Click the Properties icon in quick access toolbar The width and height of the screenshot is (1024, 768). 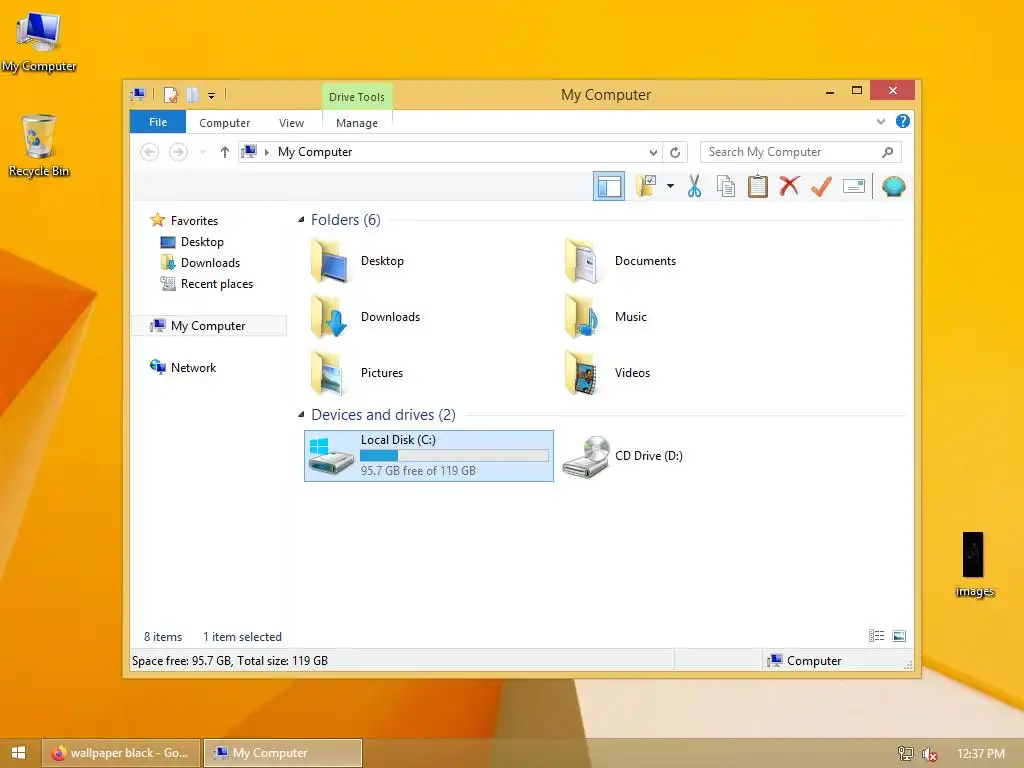click(171, 95)
